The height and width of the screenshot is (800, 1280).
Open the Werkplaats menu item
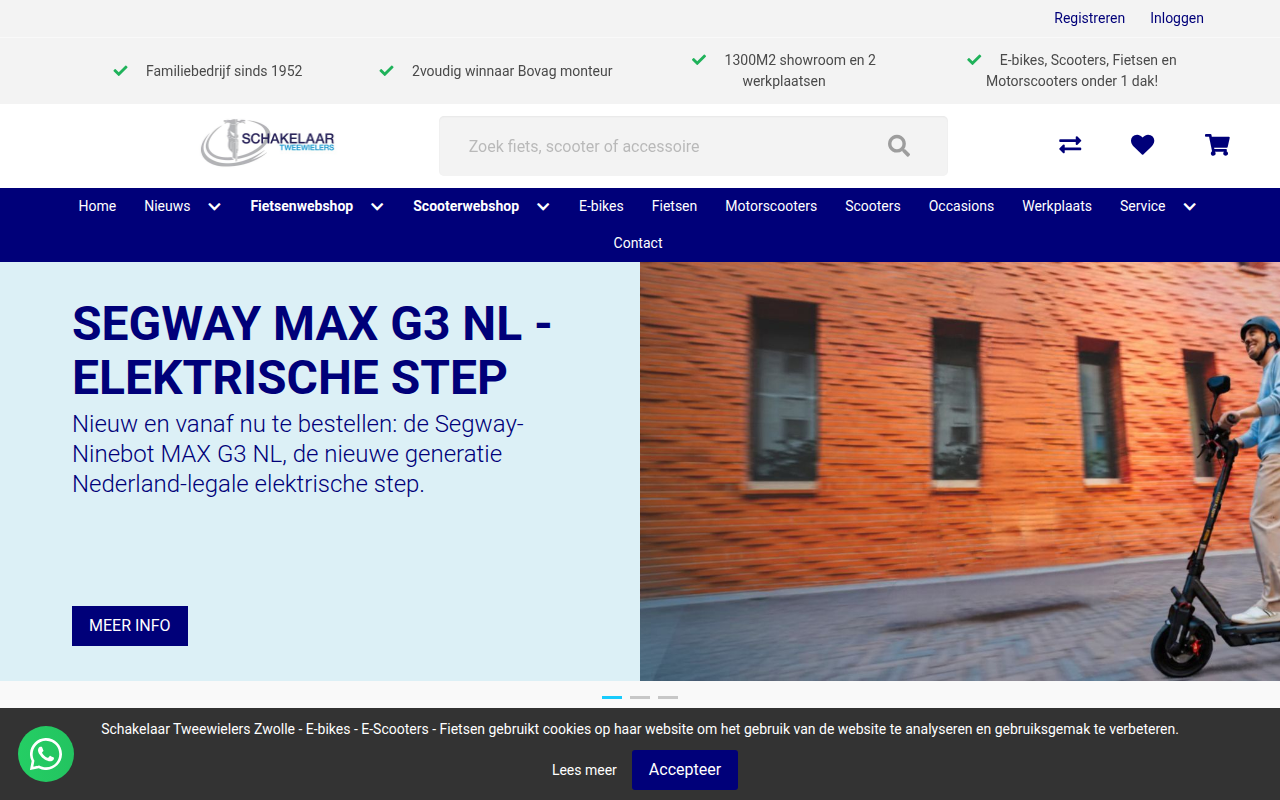(x=1057, y=206)
